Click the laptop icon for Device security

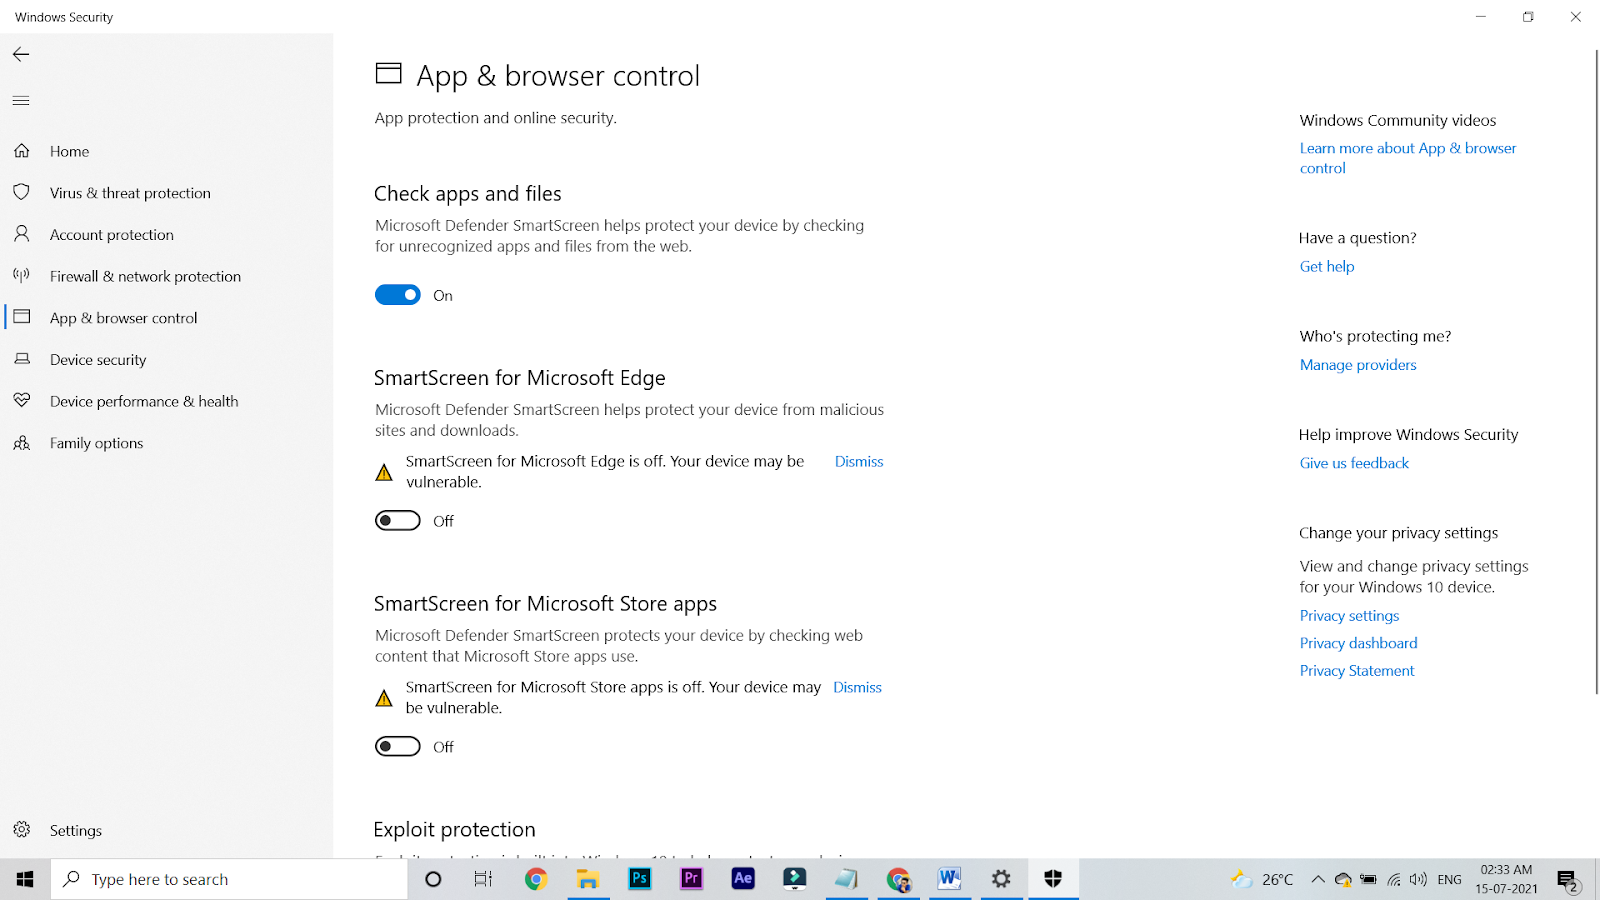click(x=22, y=359)
